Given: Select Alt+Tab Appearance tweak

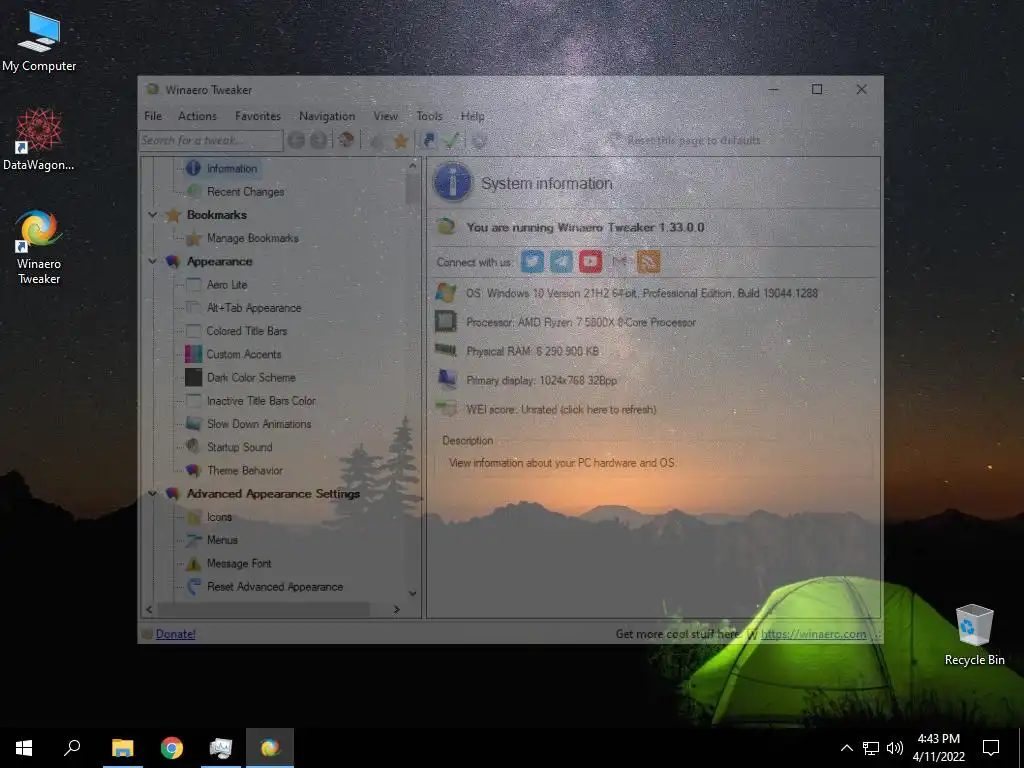Looking at the screenshot, I should click(x=254, y=308).
